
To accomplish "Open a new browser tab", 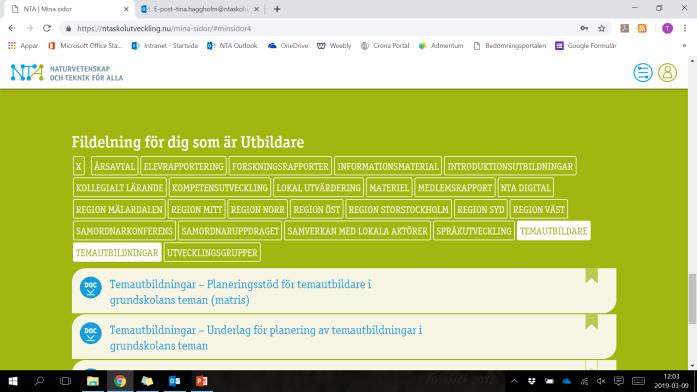I will pyautogui.click(x=277, y=9).
